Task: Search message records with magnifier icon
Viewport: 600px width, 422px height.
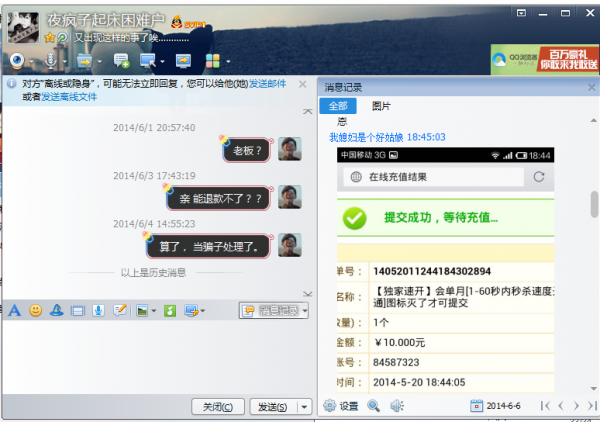Action: pos(373,406)
